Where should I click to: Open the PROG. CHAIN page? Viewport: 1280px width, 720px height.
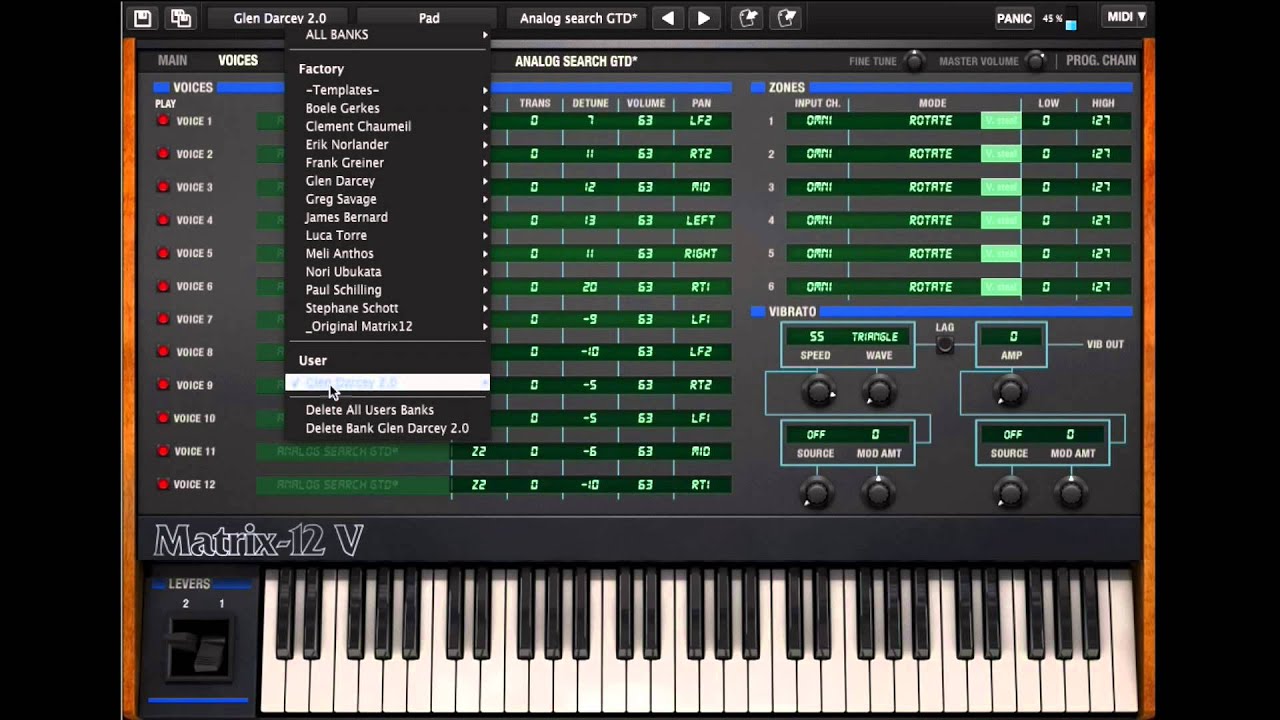1101,60
